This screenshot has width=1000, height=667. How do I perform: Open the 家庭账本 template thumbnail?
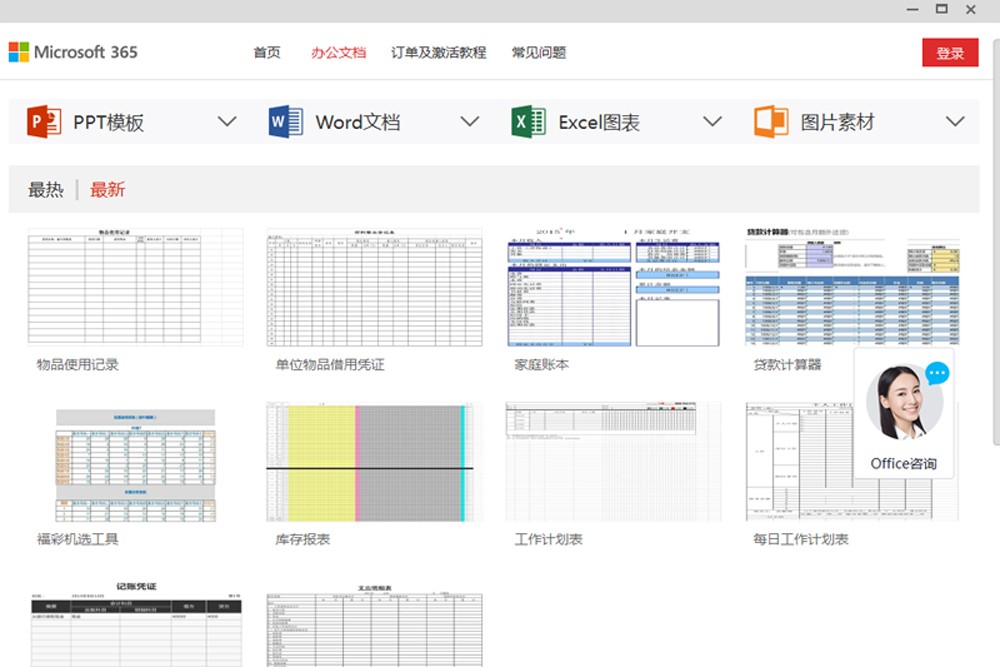point(614,286)
